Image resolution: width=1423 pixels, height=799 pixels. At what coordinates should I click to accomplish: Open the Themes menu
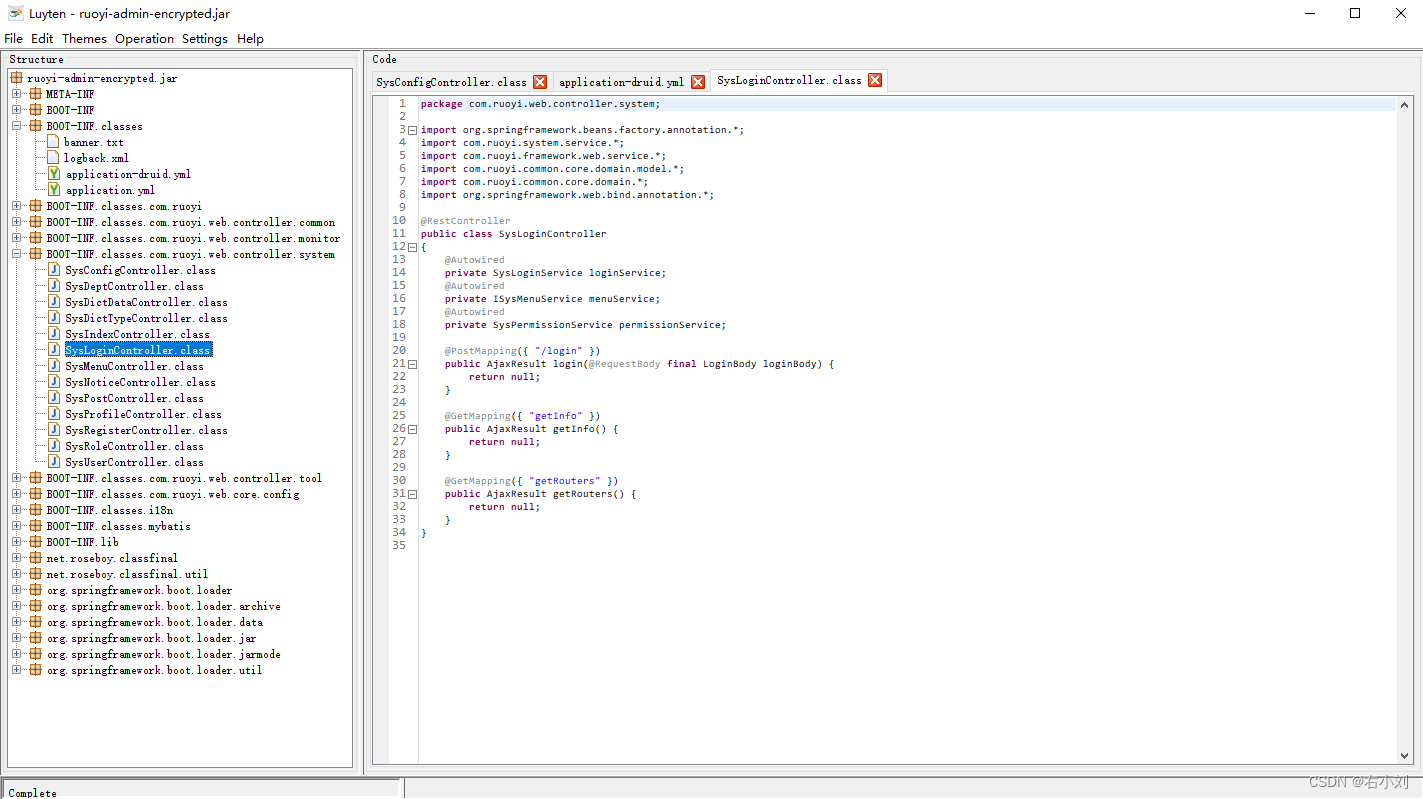click(x=84, y=38)
